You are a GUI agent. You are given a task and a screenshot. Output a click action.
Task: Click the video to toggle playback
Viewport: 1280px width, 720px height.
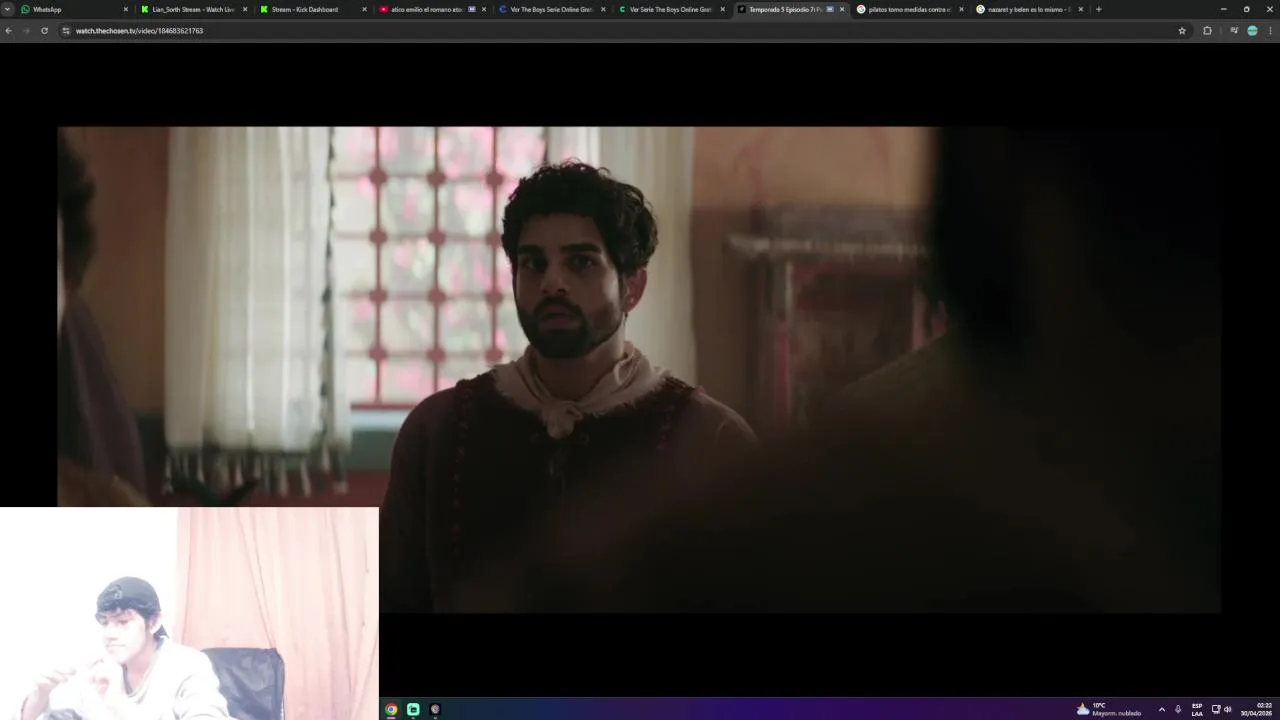[x=639, y=369]
